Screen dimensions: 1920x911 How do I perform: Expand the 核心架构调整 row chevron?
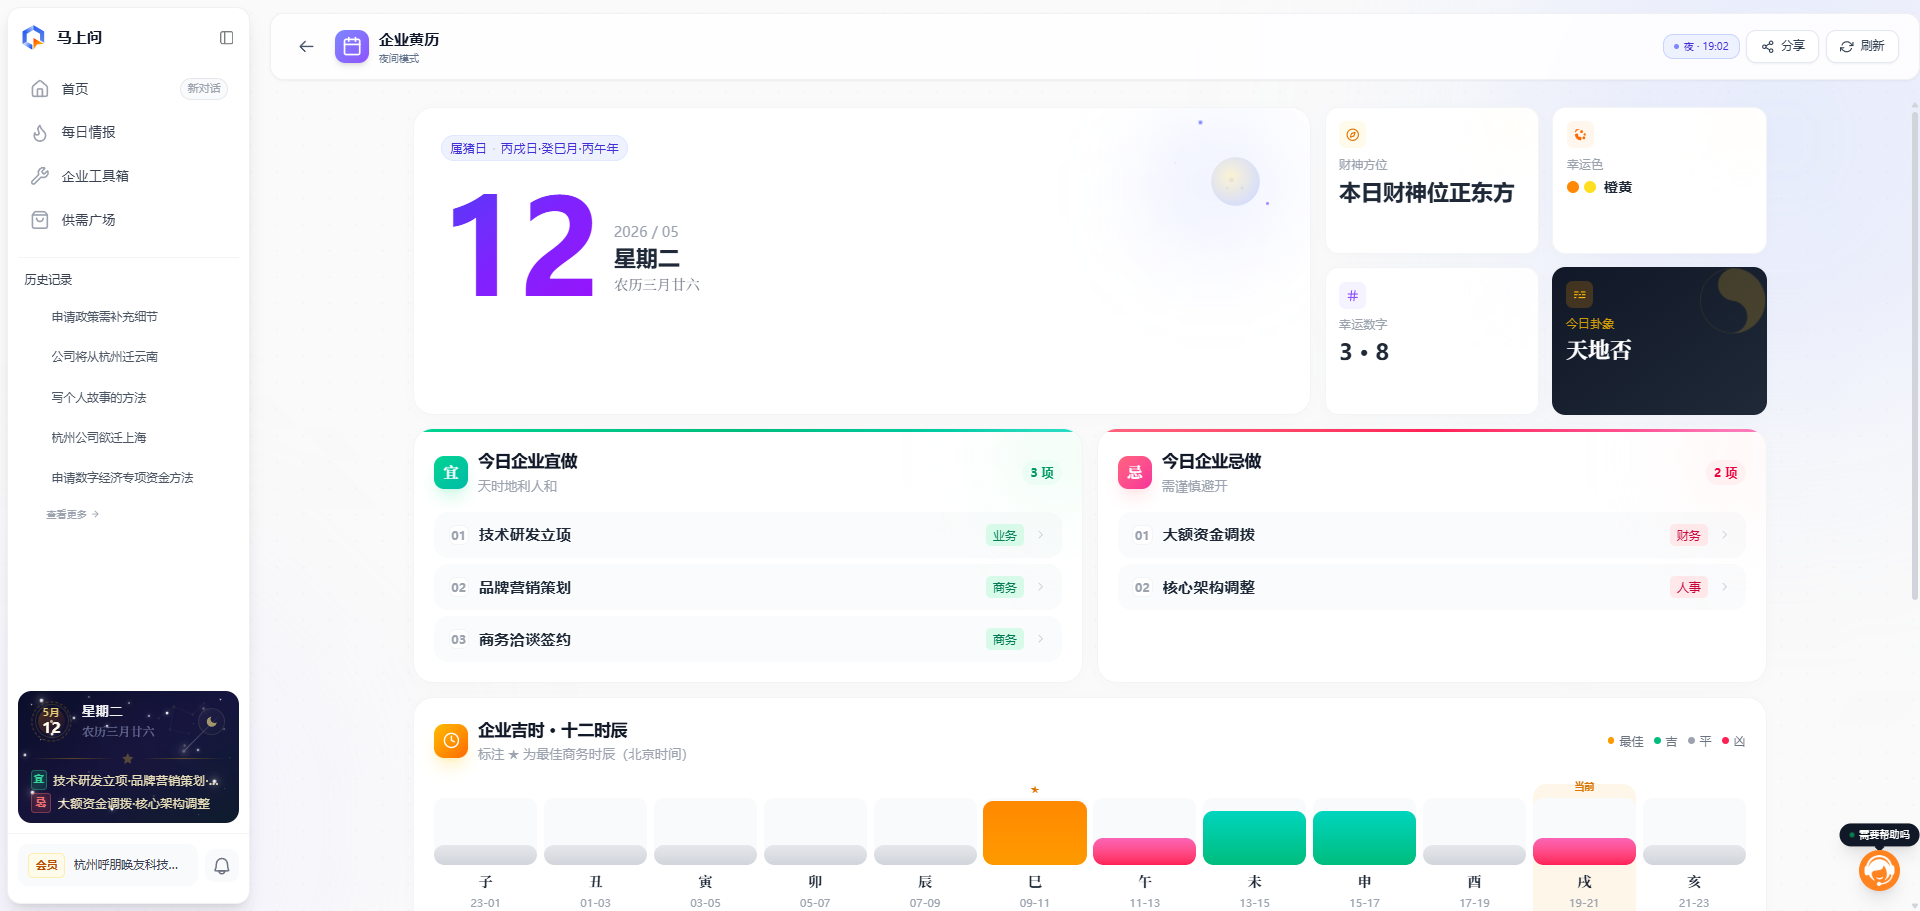[x=1725, y=587]
